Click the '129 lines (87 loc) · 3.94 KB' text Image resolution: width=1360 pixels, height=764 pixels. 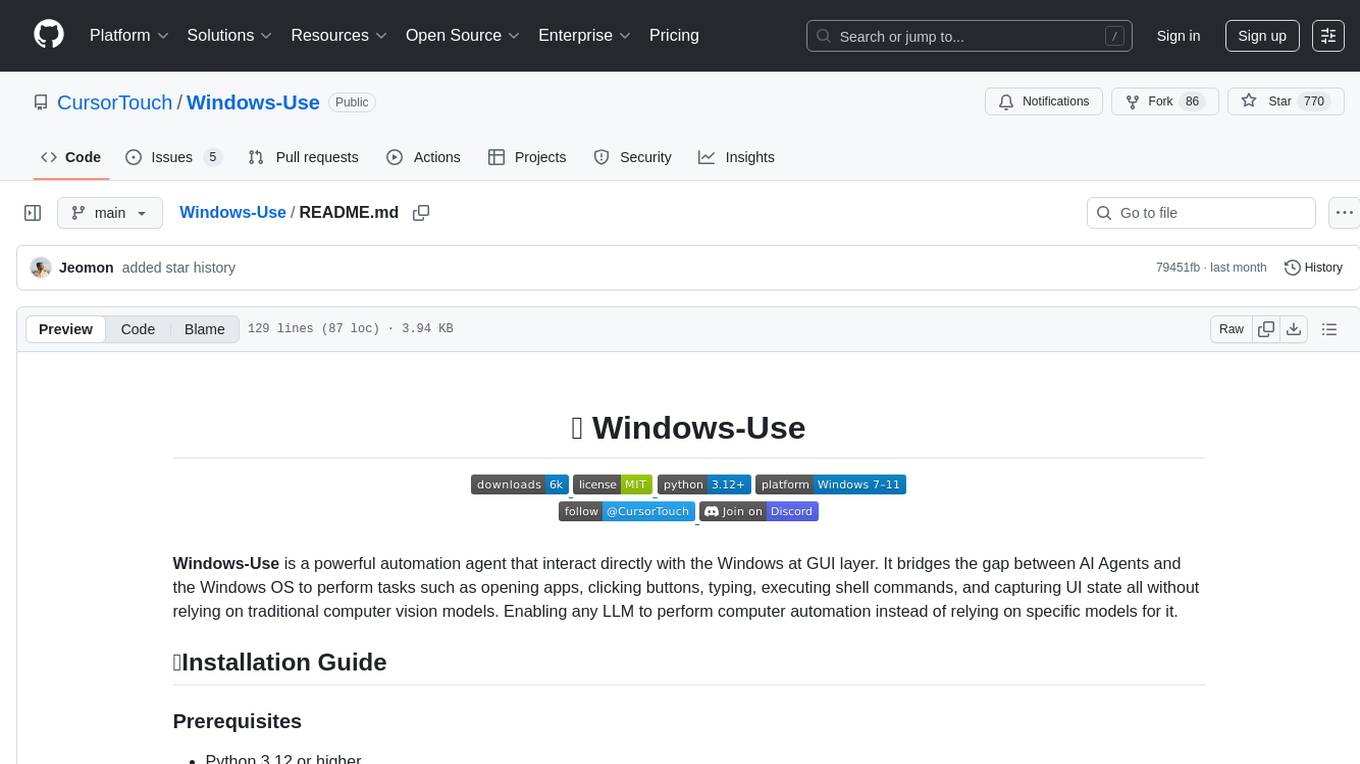tap(350, 328)
